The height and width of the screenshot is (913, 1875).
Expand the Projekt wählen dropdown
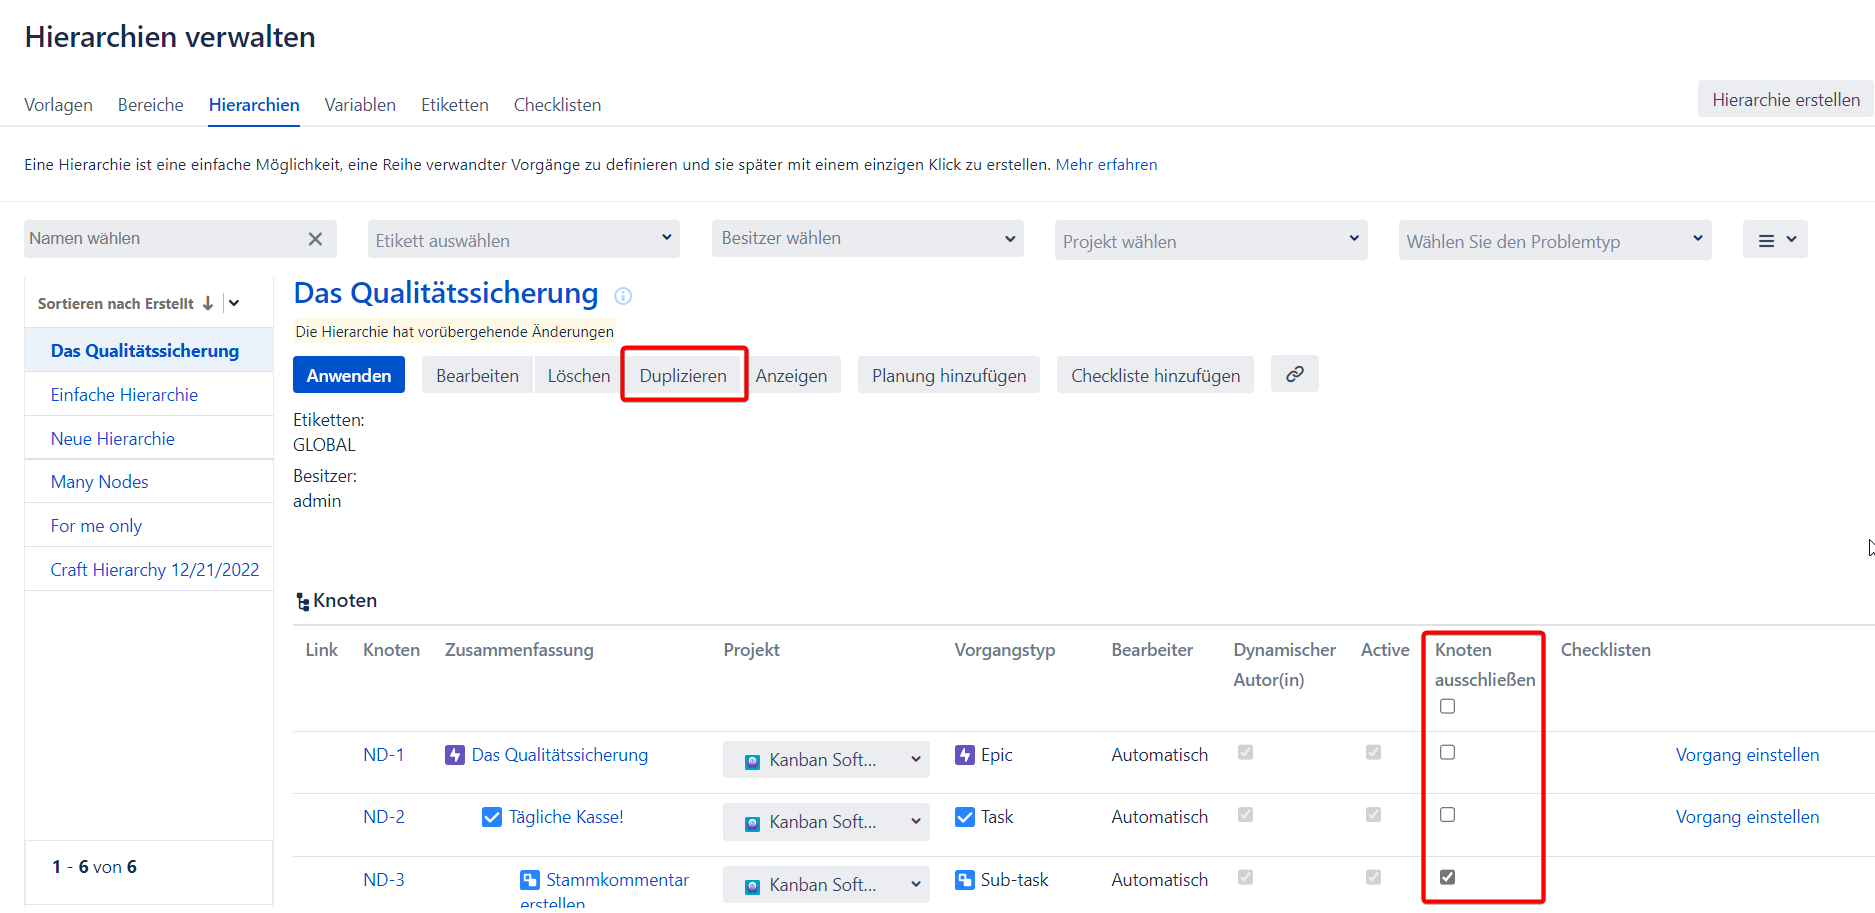(1210, 241)
